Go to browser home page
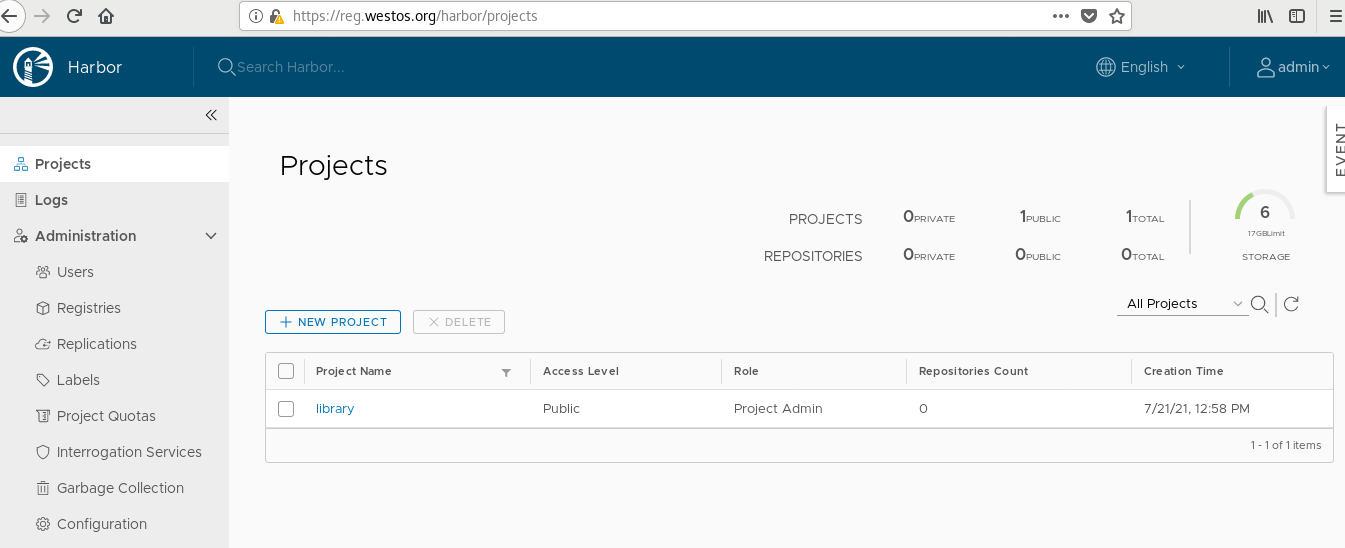1345x548 pixels. coord(106,16)
